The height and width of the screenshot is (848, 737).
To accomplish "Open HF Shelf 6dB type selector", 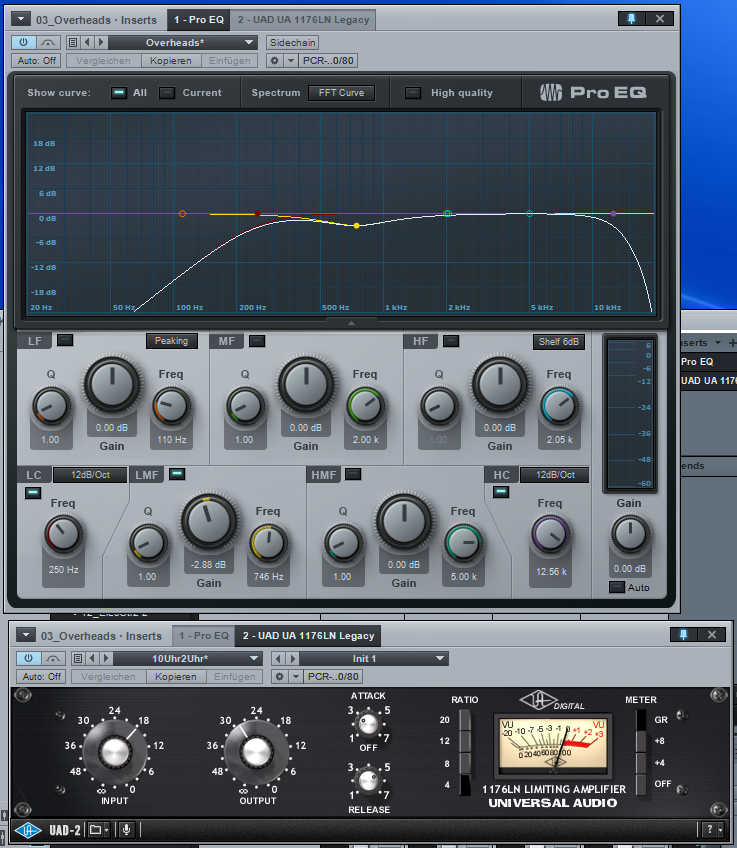I will click(559, 342).
